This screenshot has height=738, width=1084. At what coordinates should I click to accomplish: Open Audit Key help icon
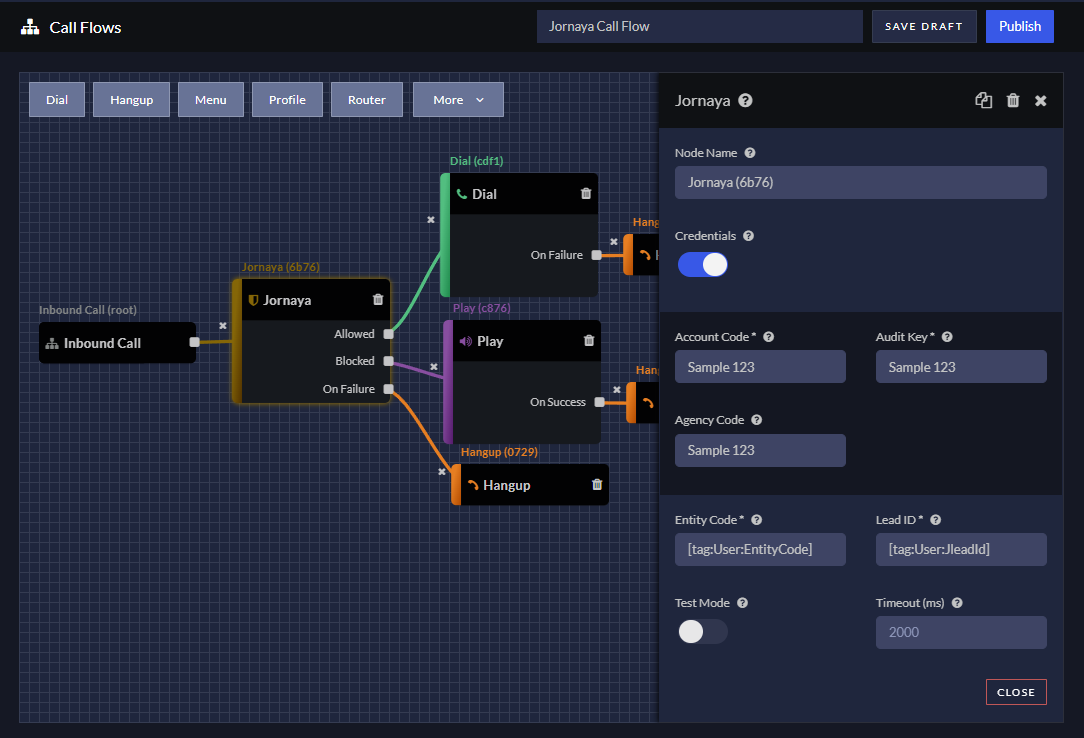(948, 337)
